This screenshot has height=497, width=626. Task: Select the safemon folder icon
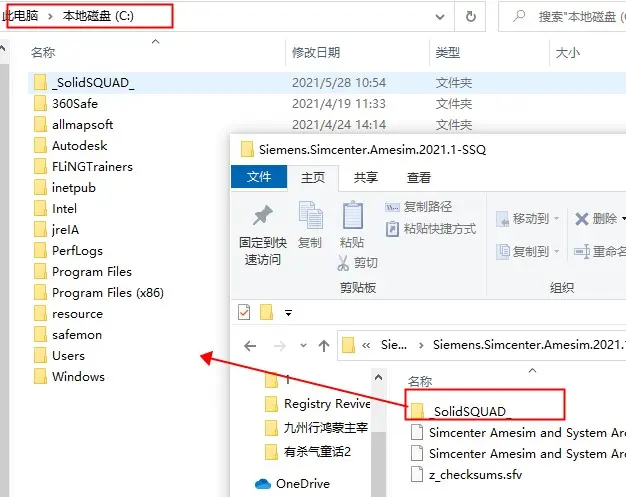[x=40, y=335]
